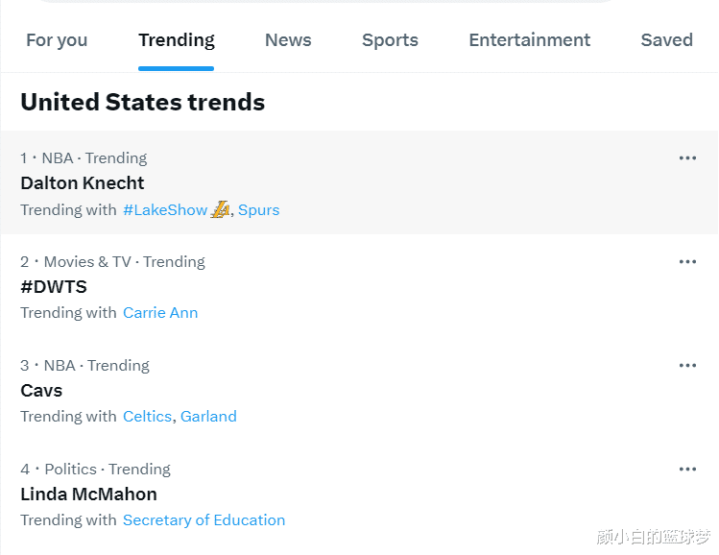Screen dimensions: 719x555
Task: Open more options for Dalton Knecht trend
Action: 687,158
